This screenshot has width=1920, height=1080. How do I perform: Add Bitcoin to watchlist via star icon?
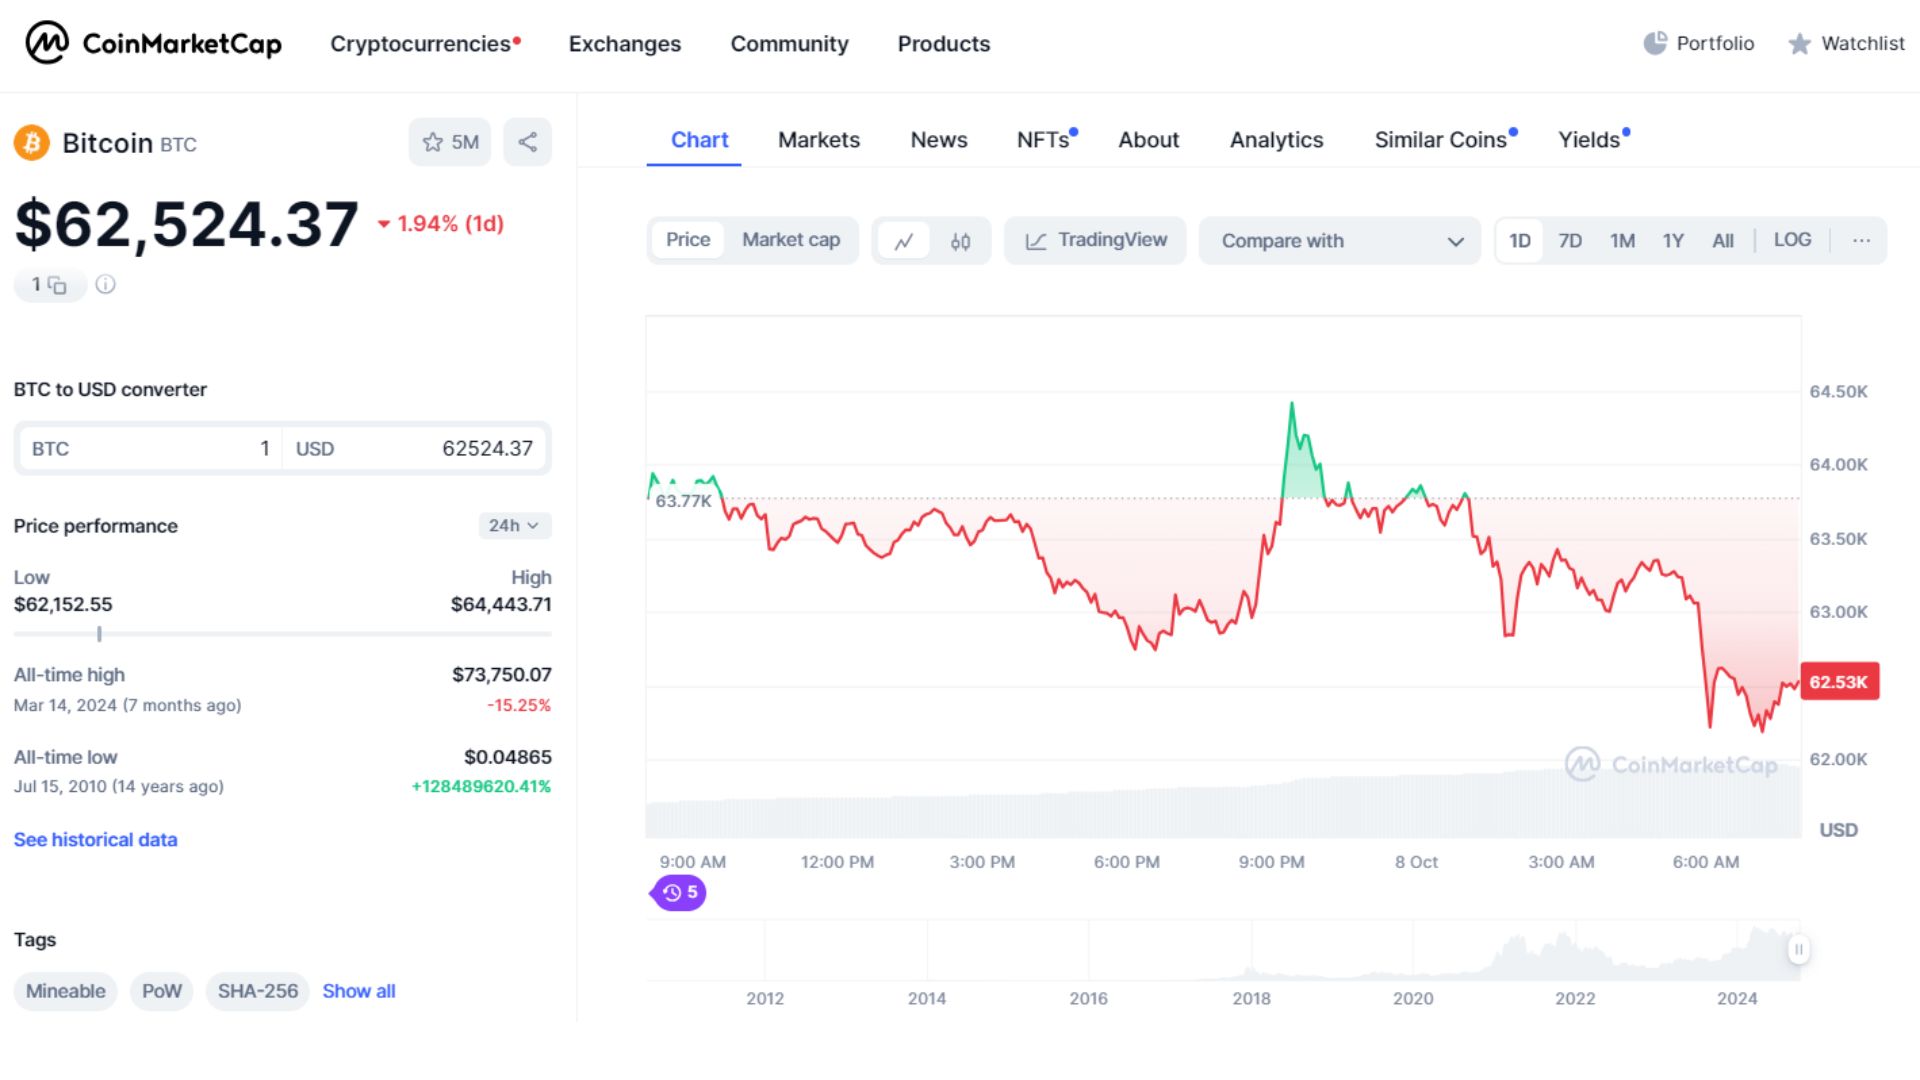click(x=433, y=142)
